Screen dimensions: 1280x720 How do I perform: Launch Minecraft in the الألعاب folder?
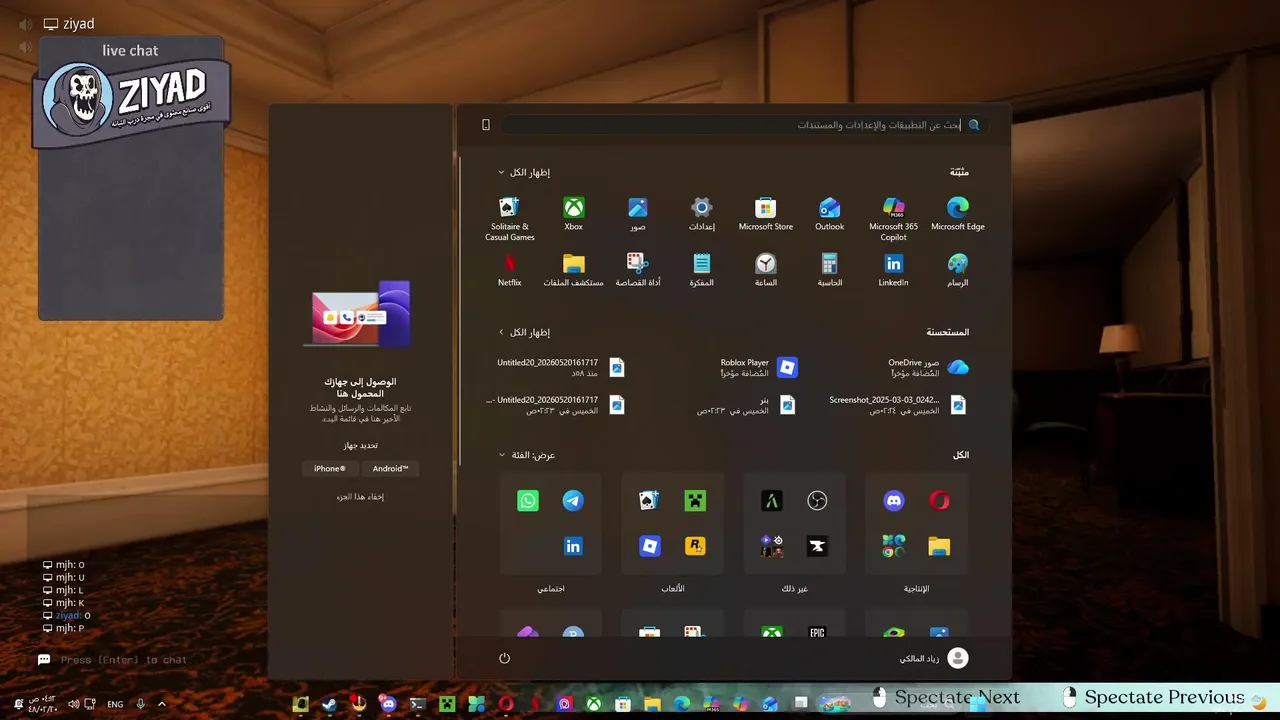coord(695,501)
